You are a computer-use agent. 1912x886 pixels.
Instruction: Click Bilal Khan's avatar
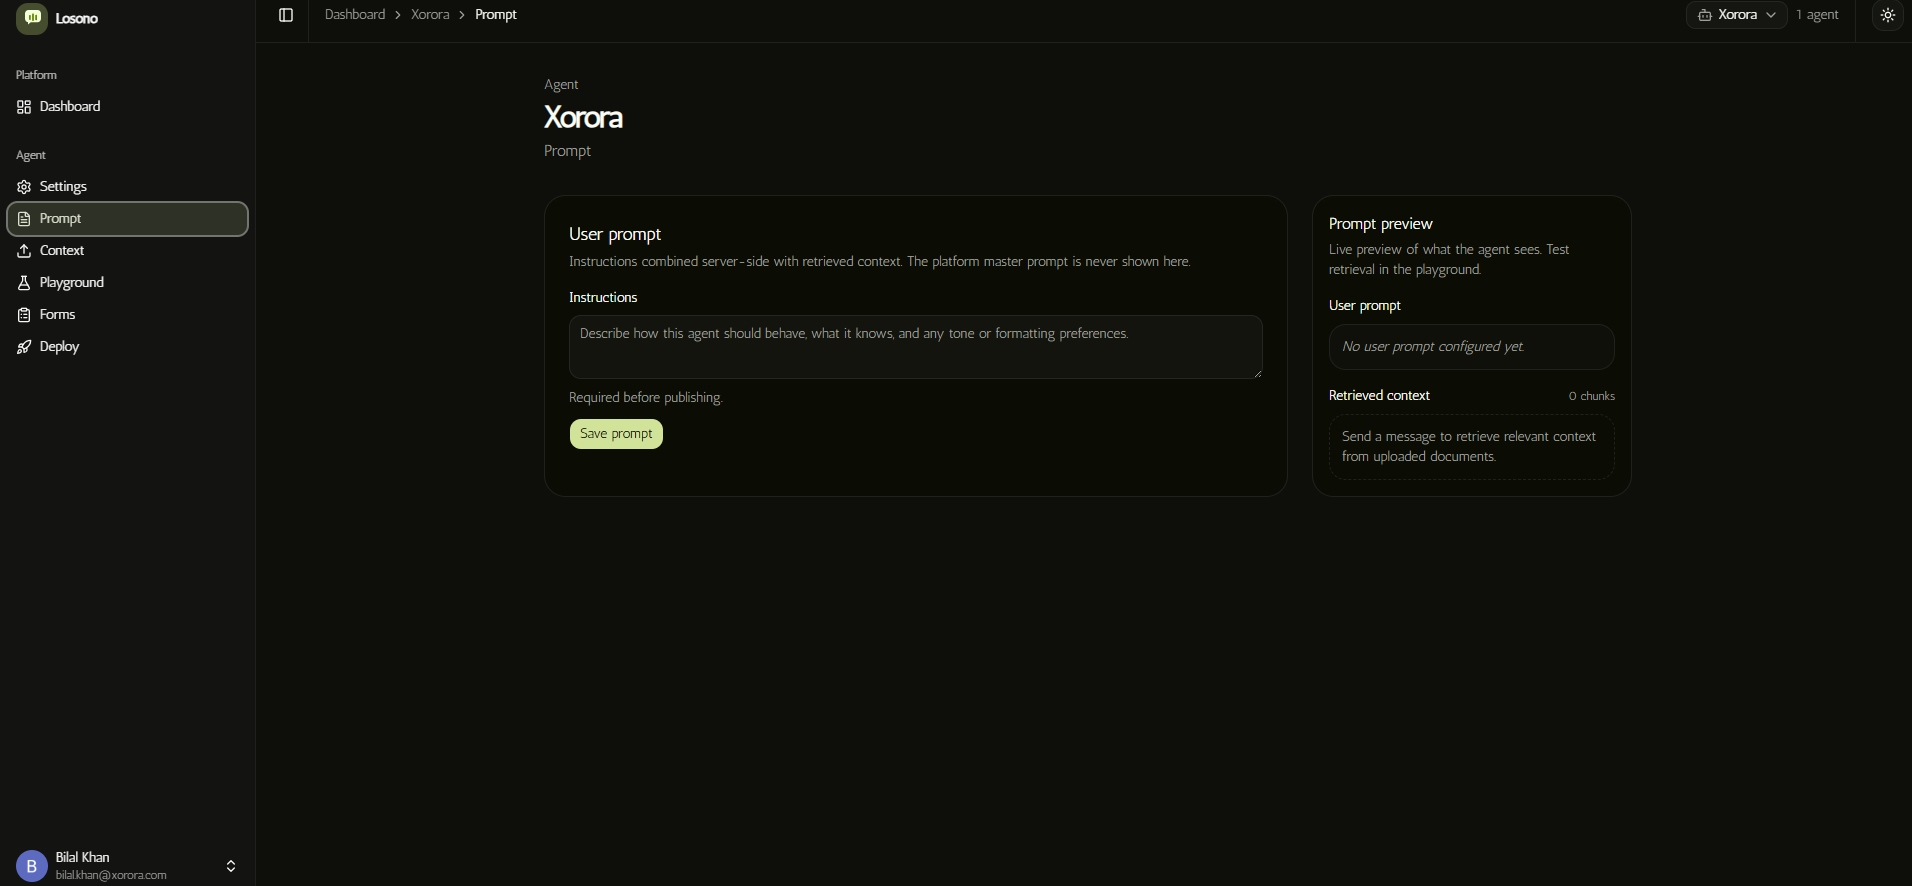(x=32, y=866)
